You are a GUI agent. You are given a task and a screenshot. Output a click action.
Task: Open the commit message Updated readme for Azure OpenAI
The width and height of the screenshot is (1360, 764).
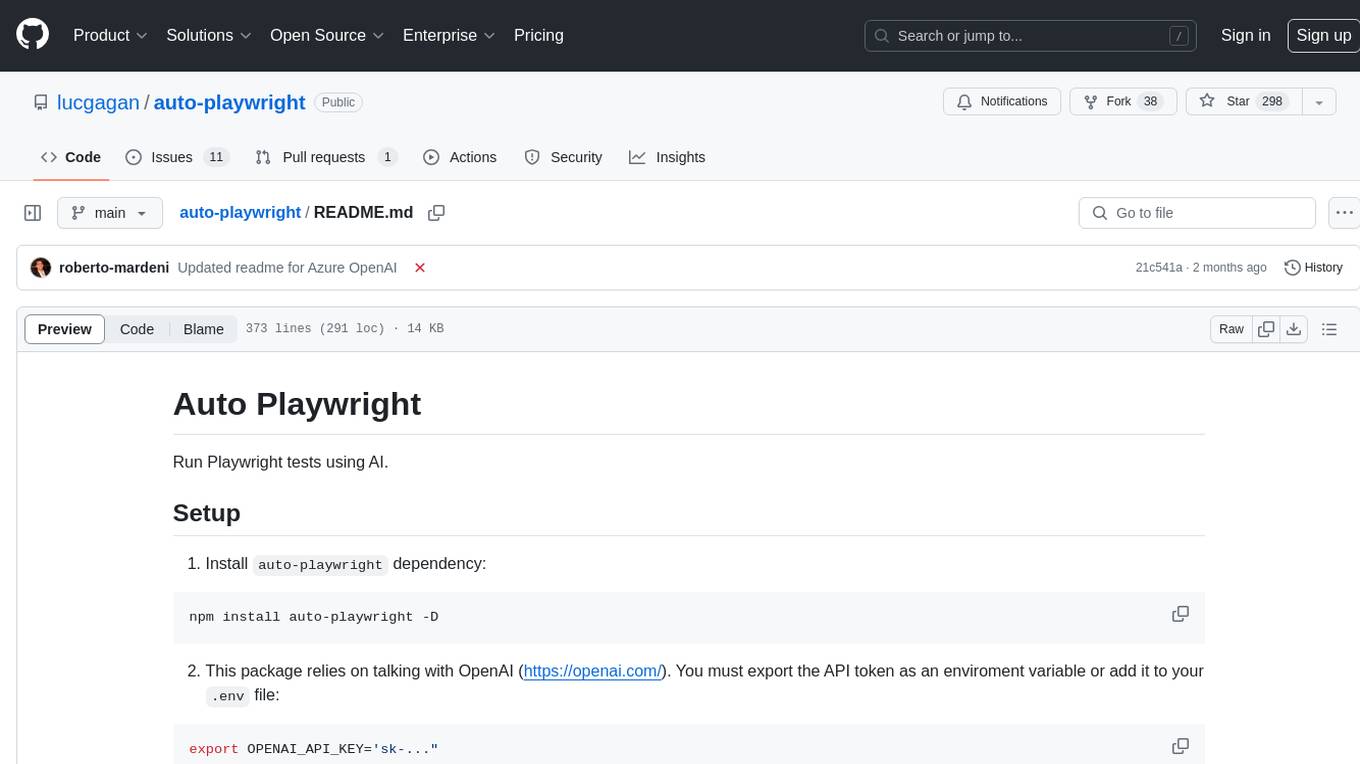point(287,267)
